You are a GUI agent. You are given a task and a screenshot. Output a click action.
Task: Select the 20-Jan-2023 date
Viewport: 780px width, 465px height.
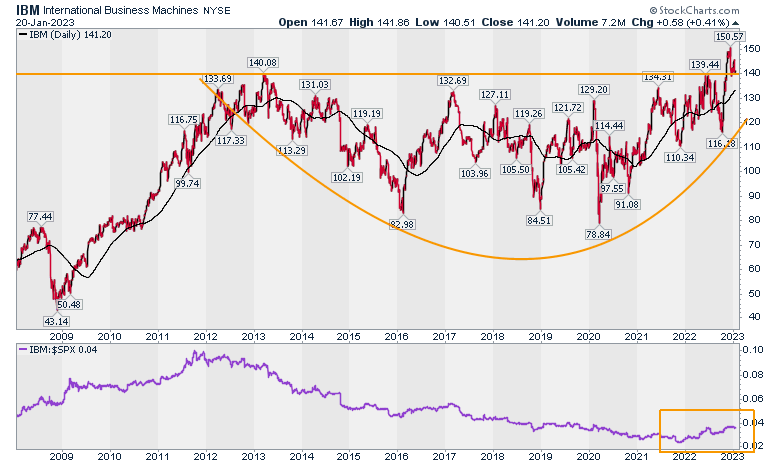pos(45,22)
